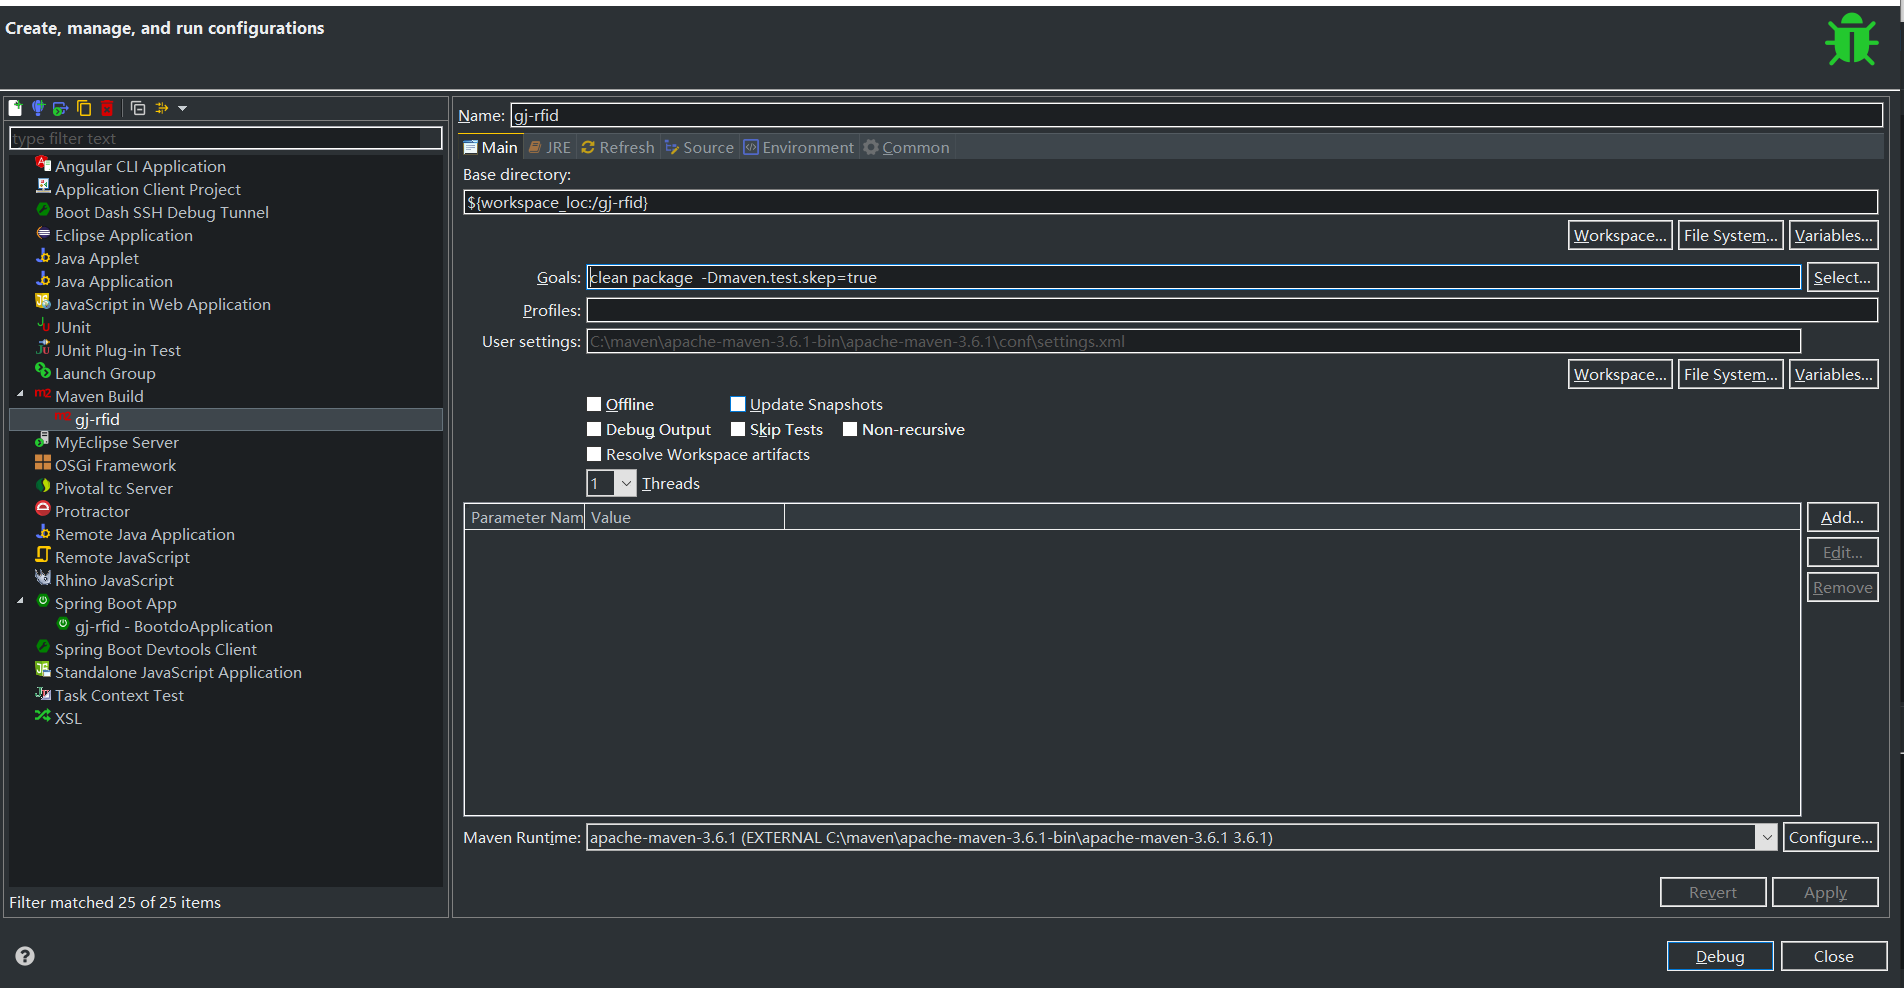Open the Maven Runtime dropdown
The image size is (1904, 988).
coord(1766,837)
